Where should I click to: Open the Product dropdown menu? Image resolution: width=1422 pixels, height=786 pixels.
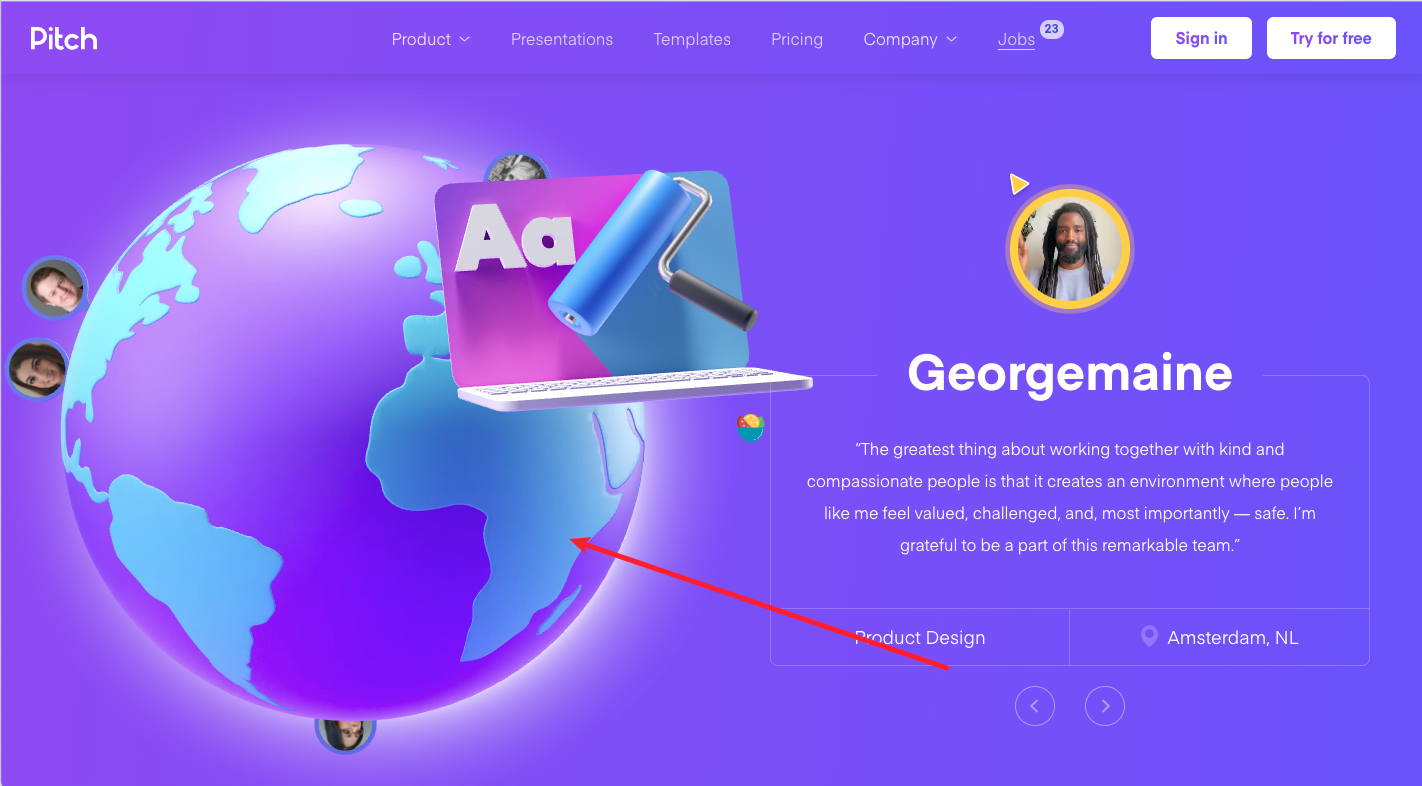430,39
